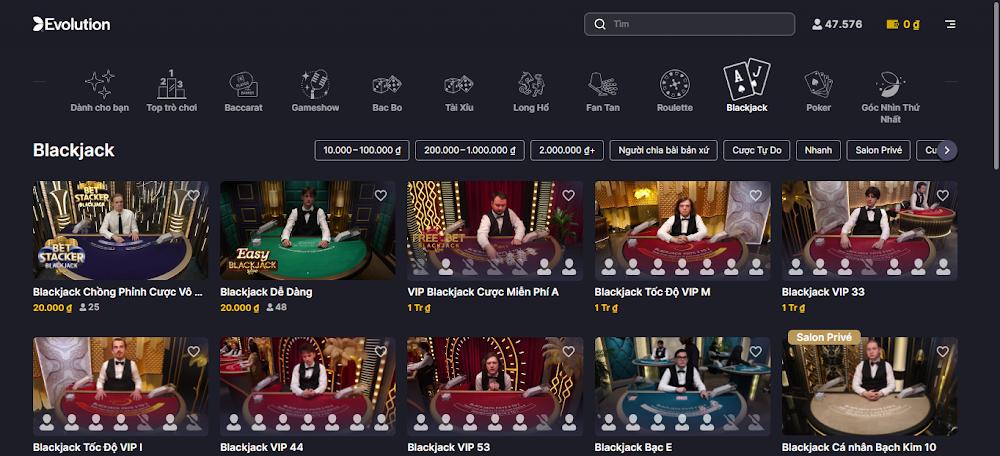The width and height of the screenshot is (1000, 456).
Task: Select the Blackjack cards icon
Action: pyautogui.click(x=747, y=79)
